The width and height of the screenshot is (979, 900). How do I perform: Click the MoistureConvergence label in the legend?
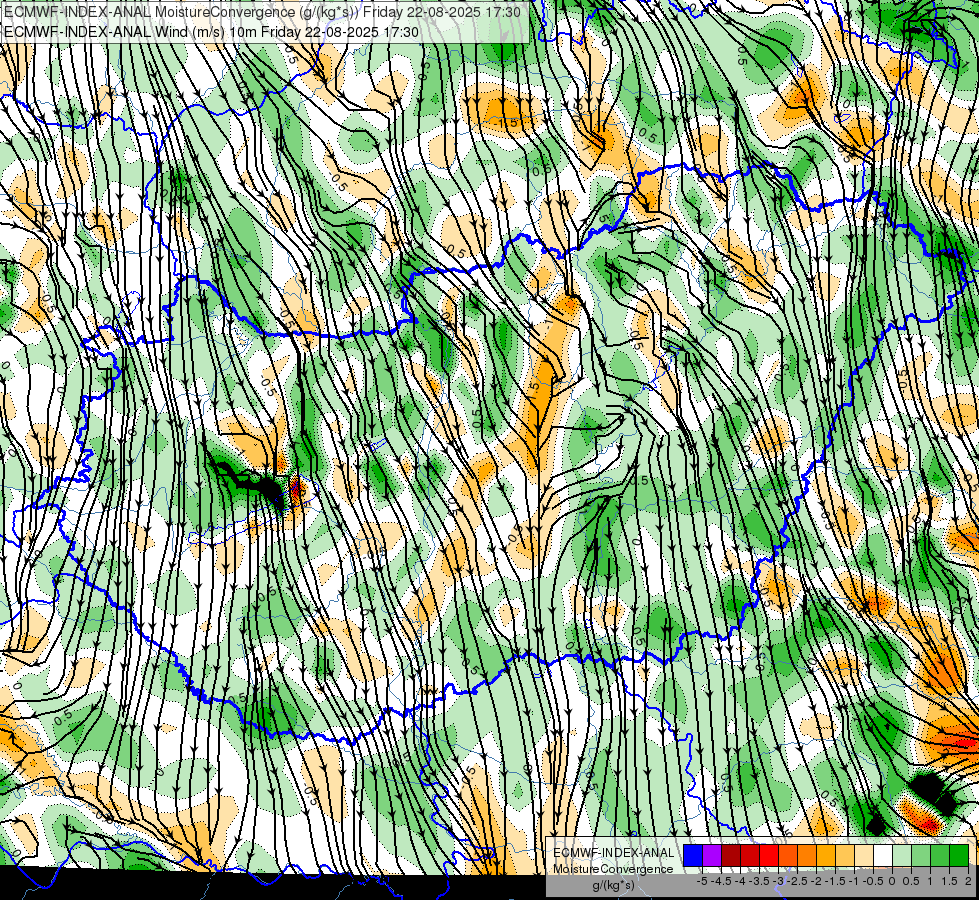(x=613, y=869)
